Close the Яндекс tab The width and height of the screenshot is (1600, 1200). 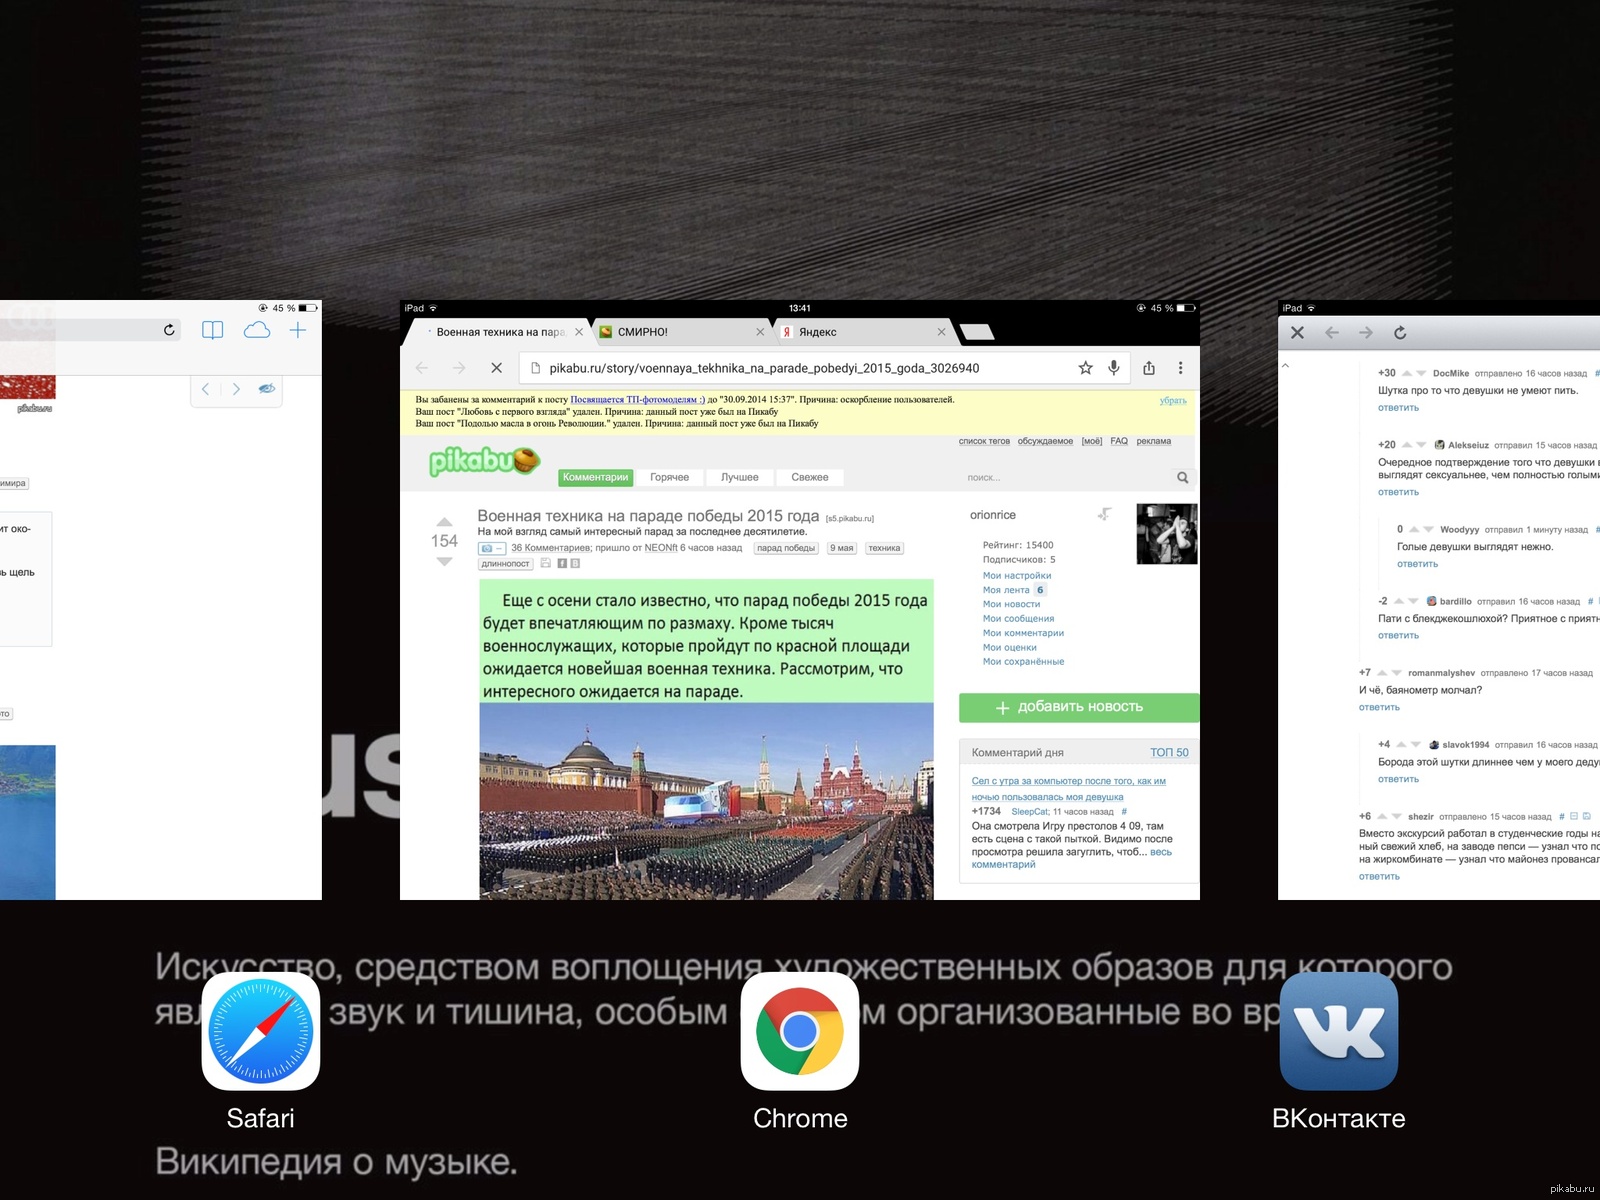point(941,332)
